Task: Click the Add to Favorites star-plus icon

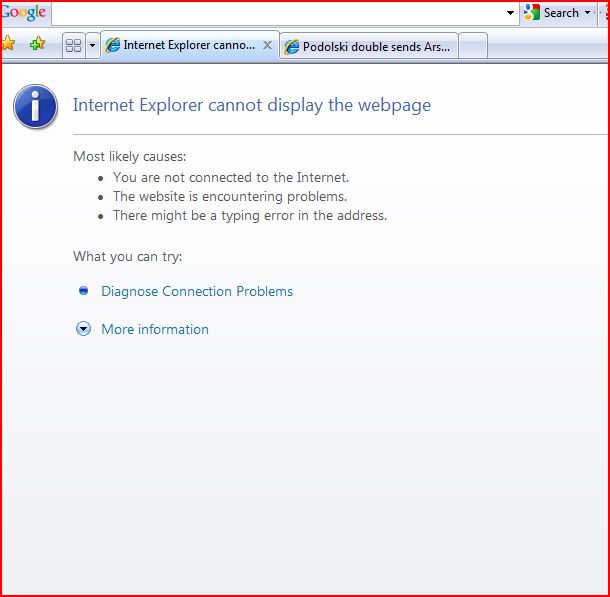Action: pos(37,44)
